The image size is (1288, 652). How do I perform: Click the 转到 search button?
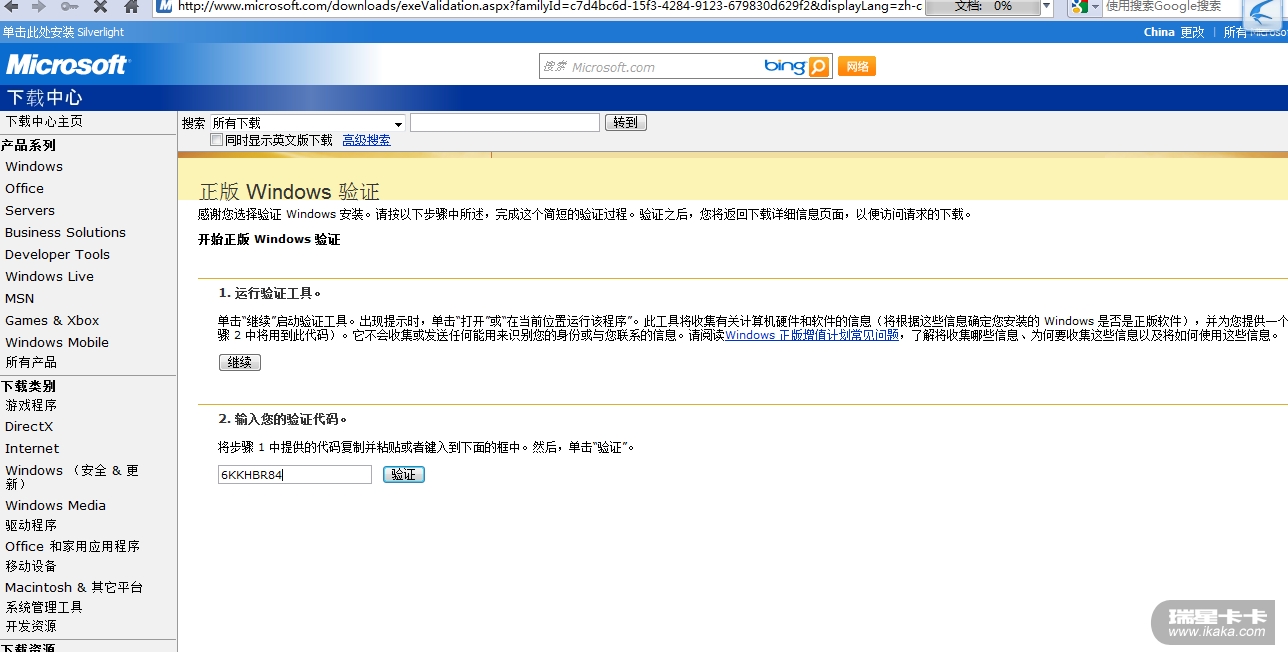click(x=626, y=122)
